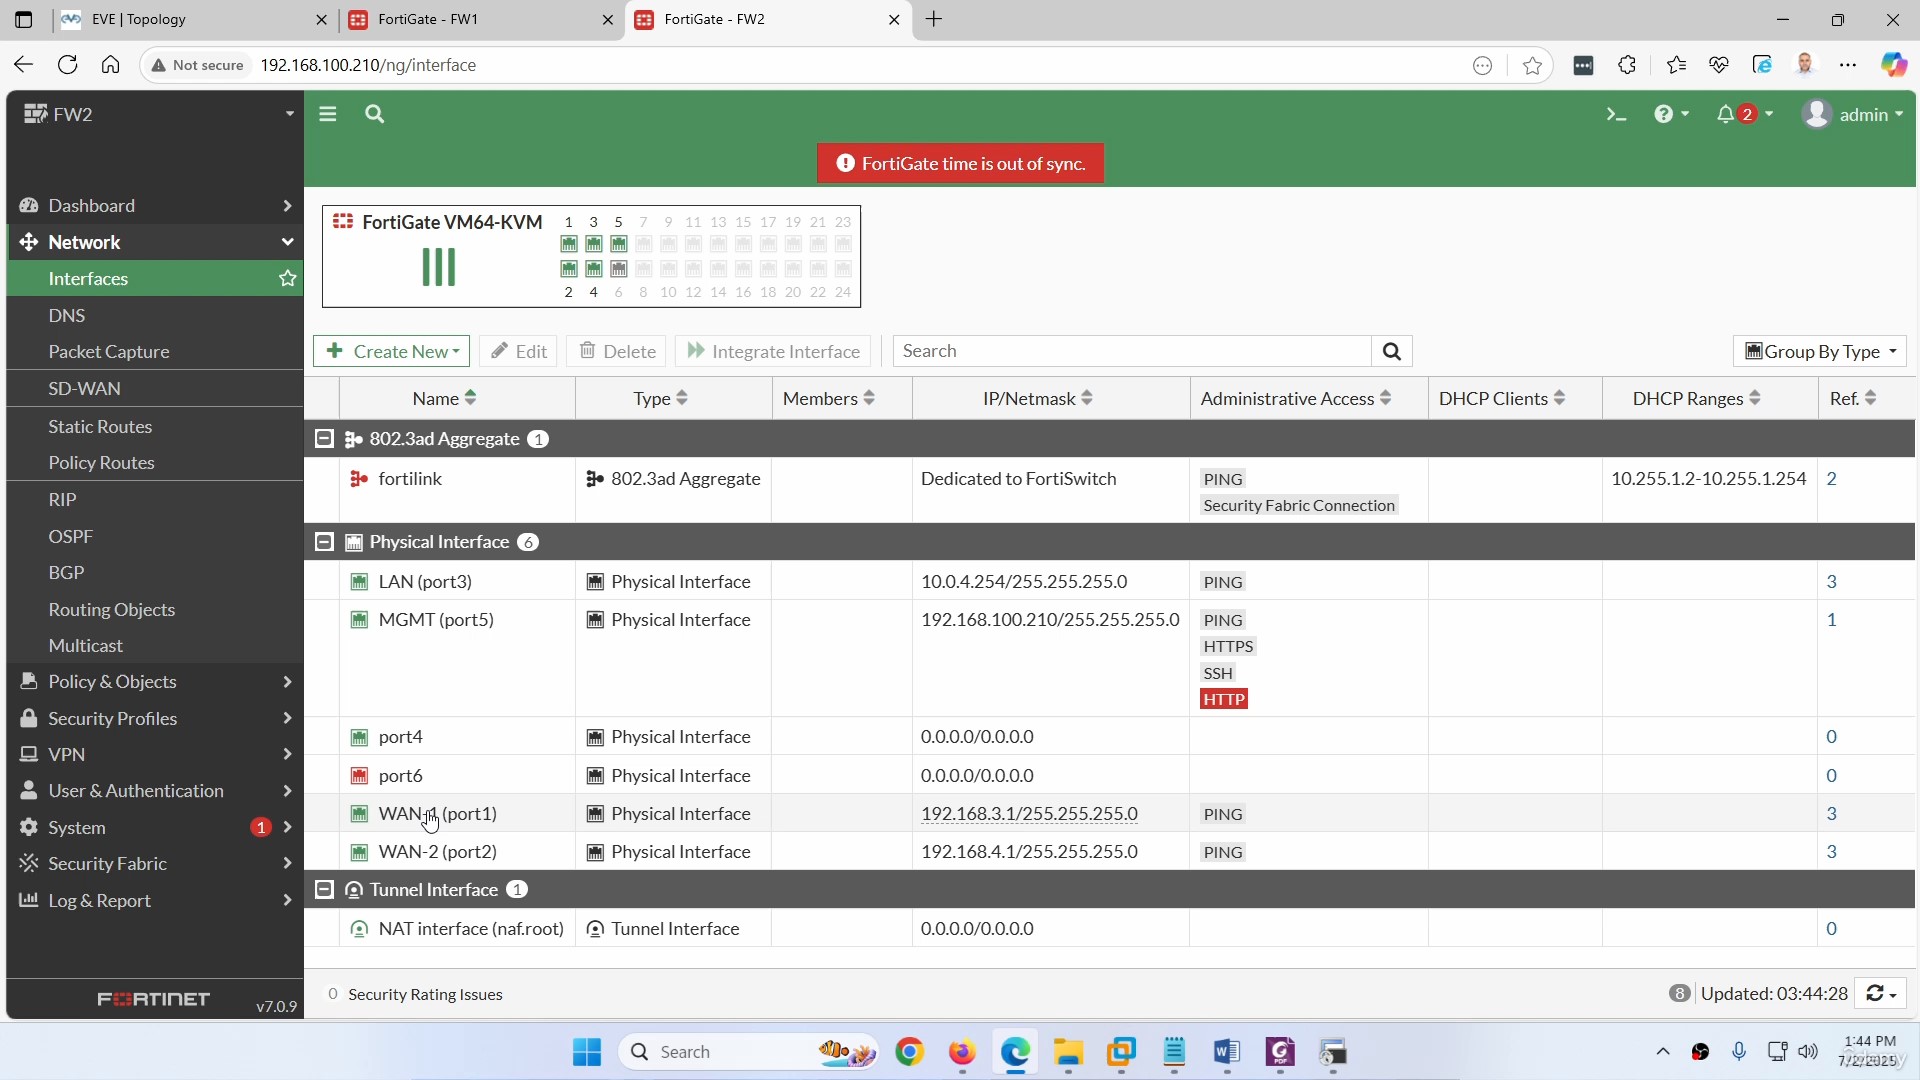Expand User & Authentication menu
The height and width of the screenshot is (1080, 1920).
click(x=155, y=790)
